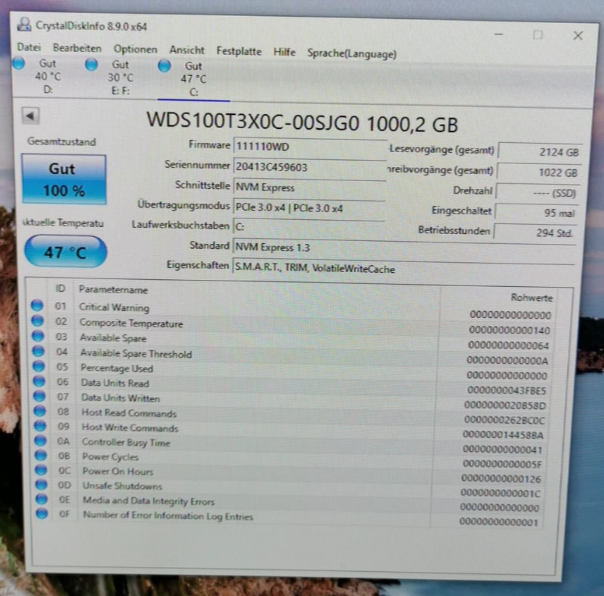Close the CrystalDiskInfo window

tap(578, 36)
